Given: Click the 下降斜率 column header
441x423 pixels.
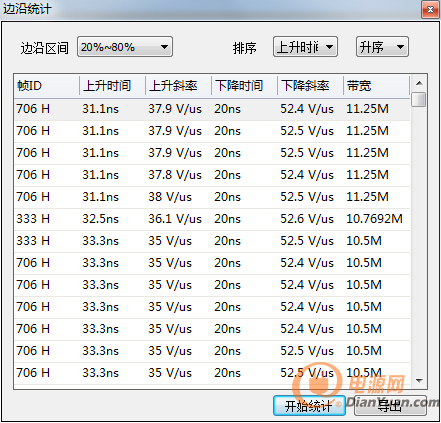Looking at the screenshot, I should (x=310, y=86).
